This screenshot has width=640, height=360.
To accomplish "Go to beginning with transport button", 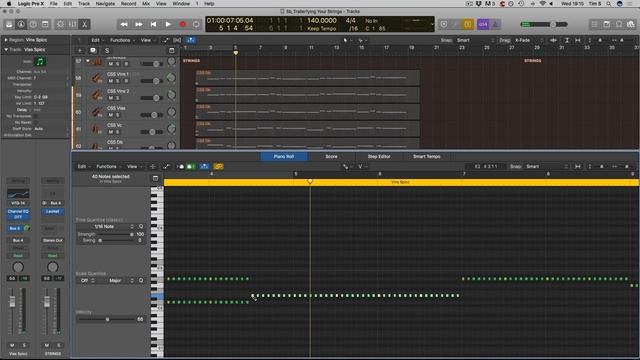I will 153,24.
